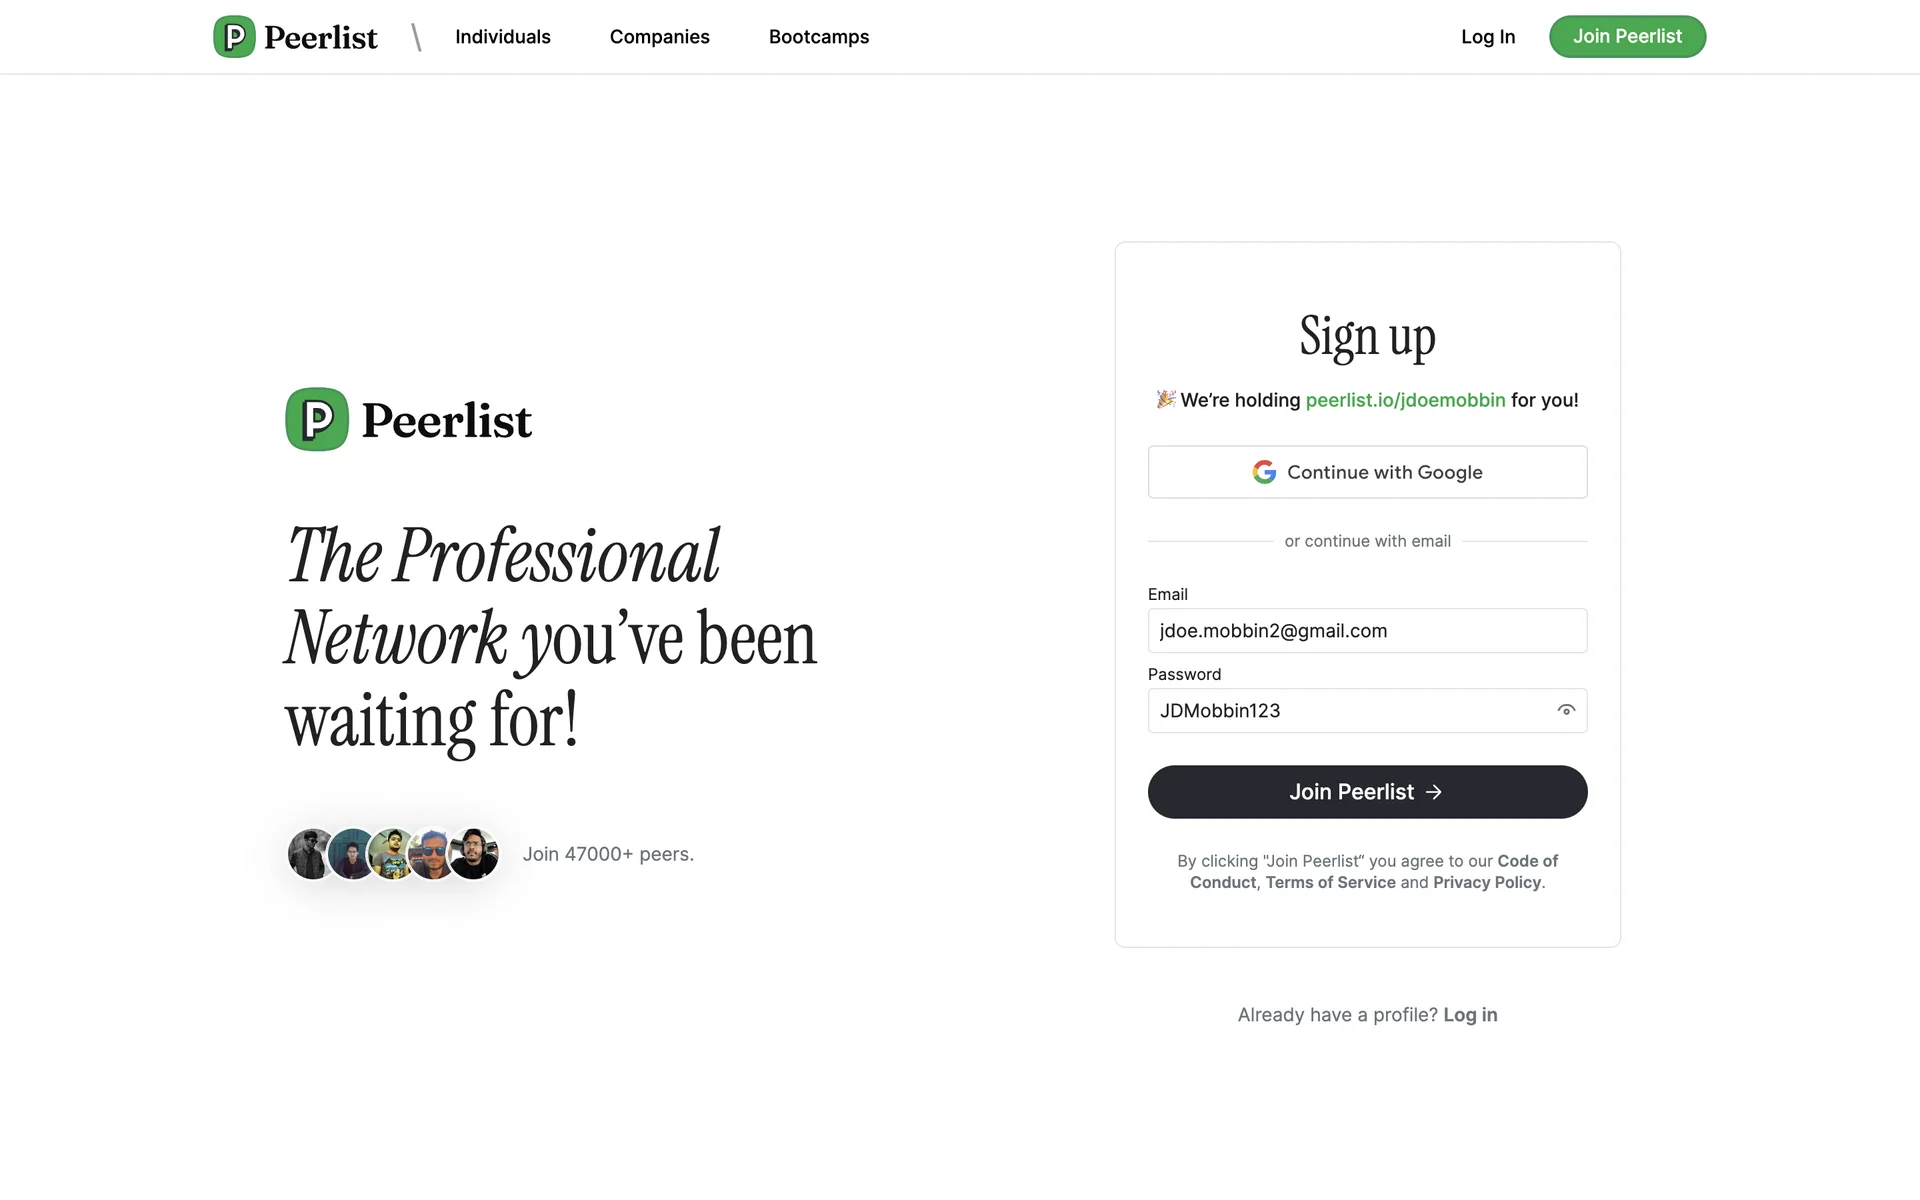This screenshot has height=1200, width=1920.
Task: Open the peerlist.io/jdoemobbin profile link
Action: point(1405,400)
